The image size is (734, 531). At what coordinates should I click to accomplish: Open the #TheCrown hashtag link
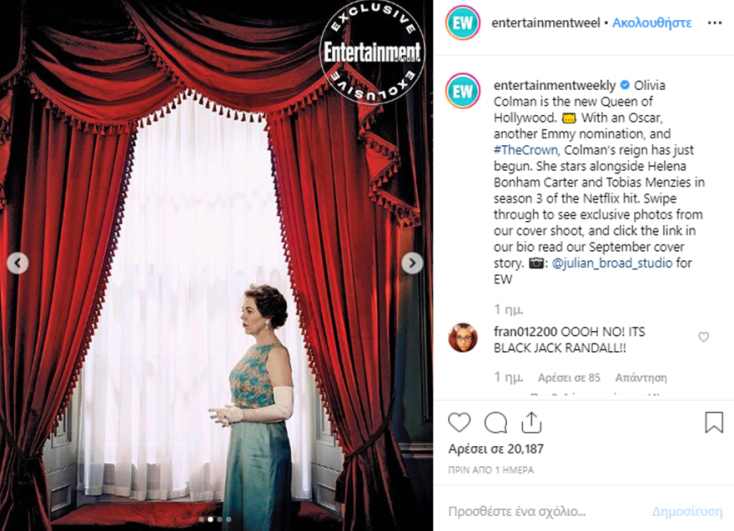click(x=526, y=150)
